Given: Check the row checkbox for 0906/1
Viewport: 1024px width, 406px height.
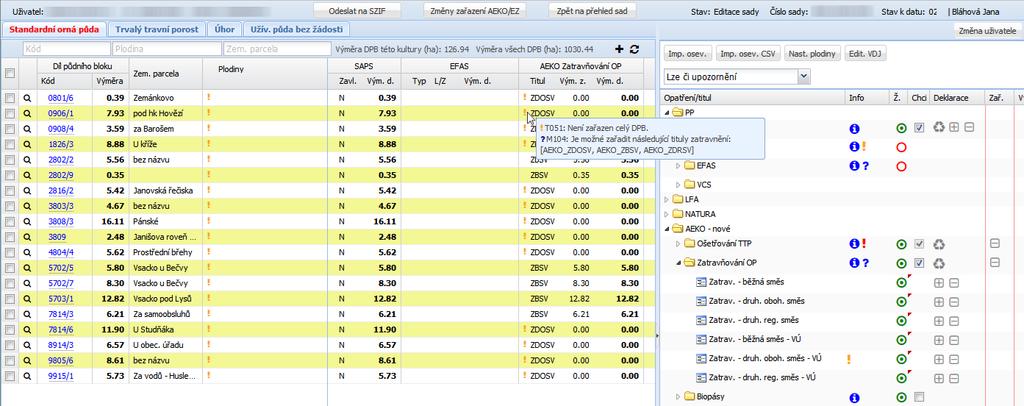Looking at the screenshot, I should pos(10,113).
